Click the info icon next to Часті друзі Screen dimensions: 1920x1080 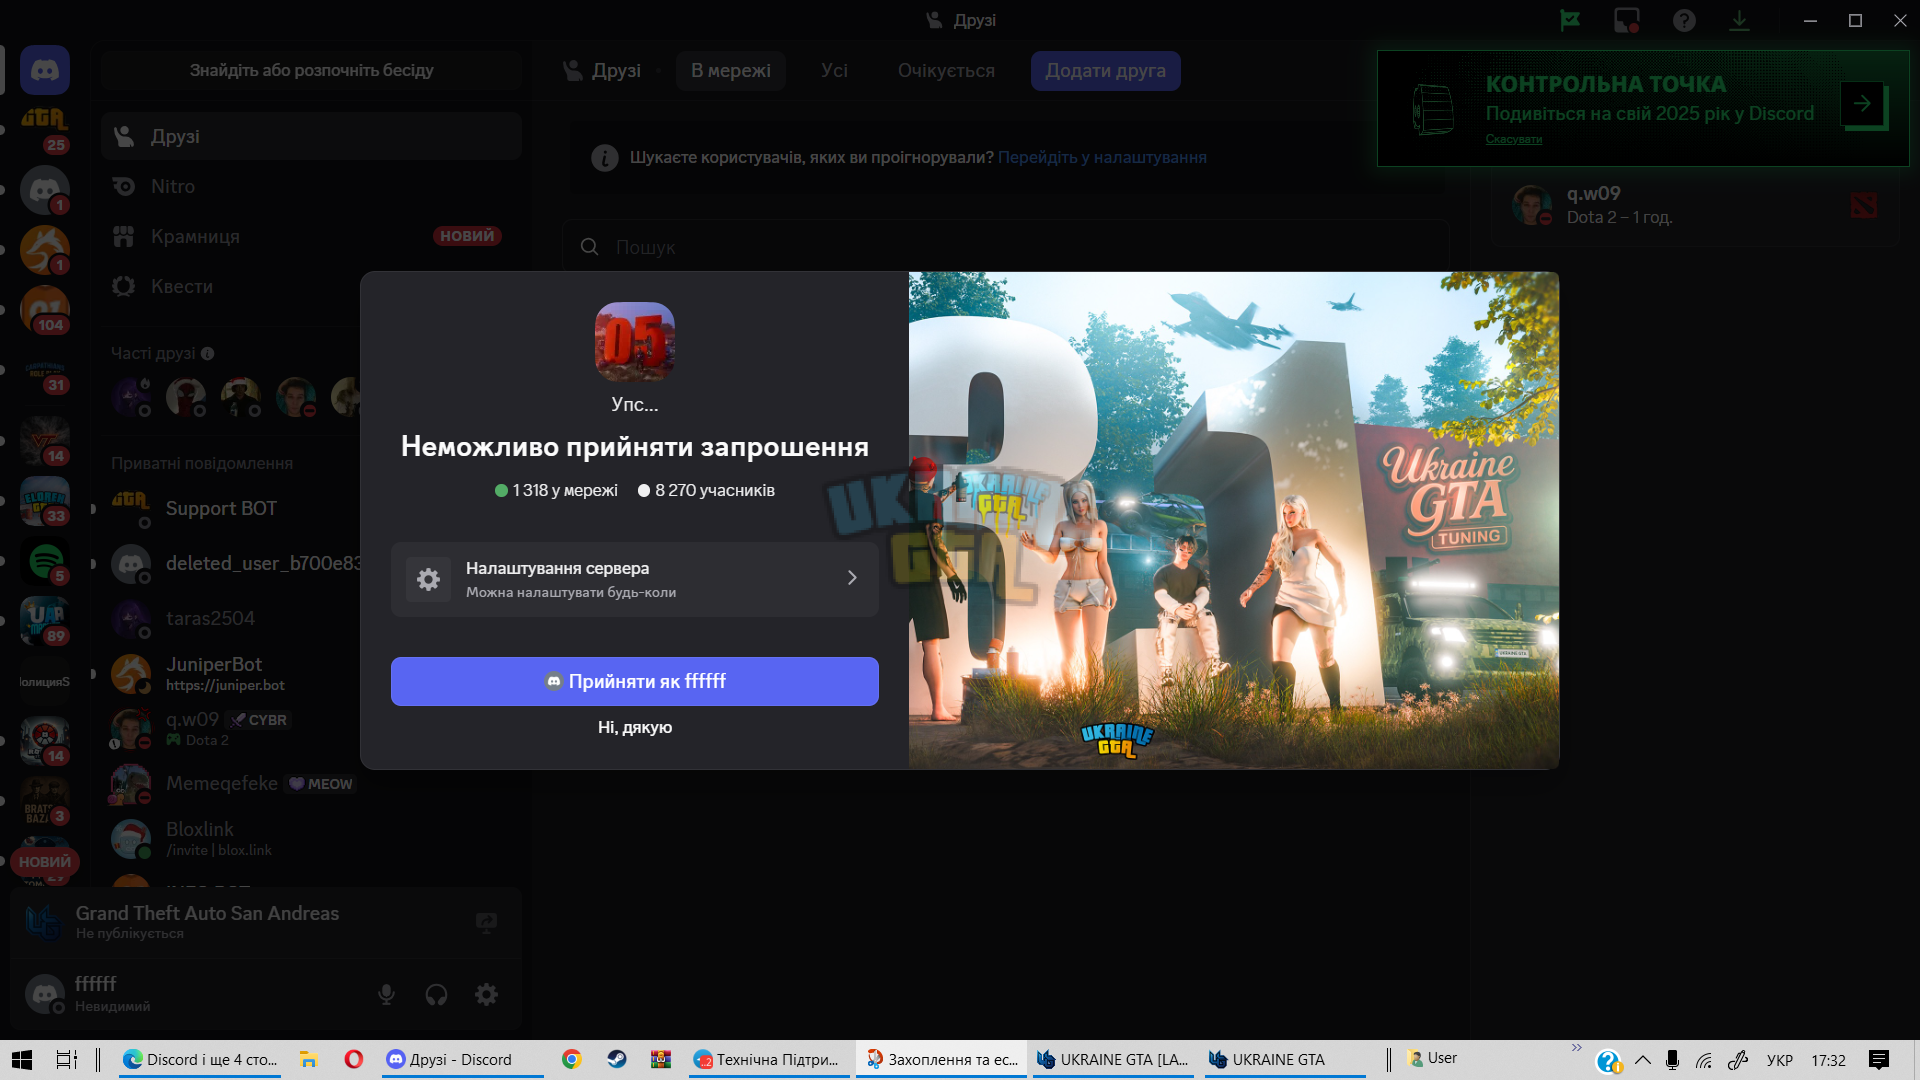tap(207, 353)
